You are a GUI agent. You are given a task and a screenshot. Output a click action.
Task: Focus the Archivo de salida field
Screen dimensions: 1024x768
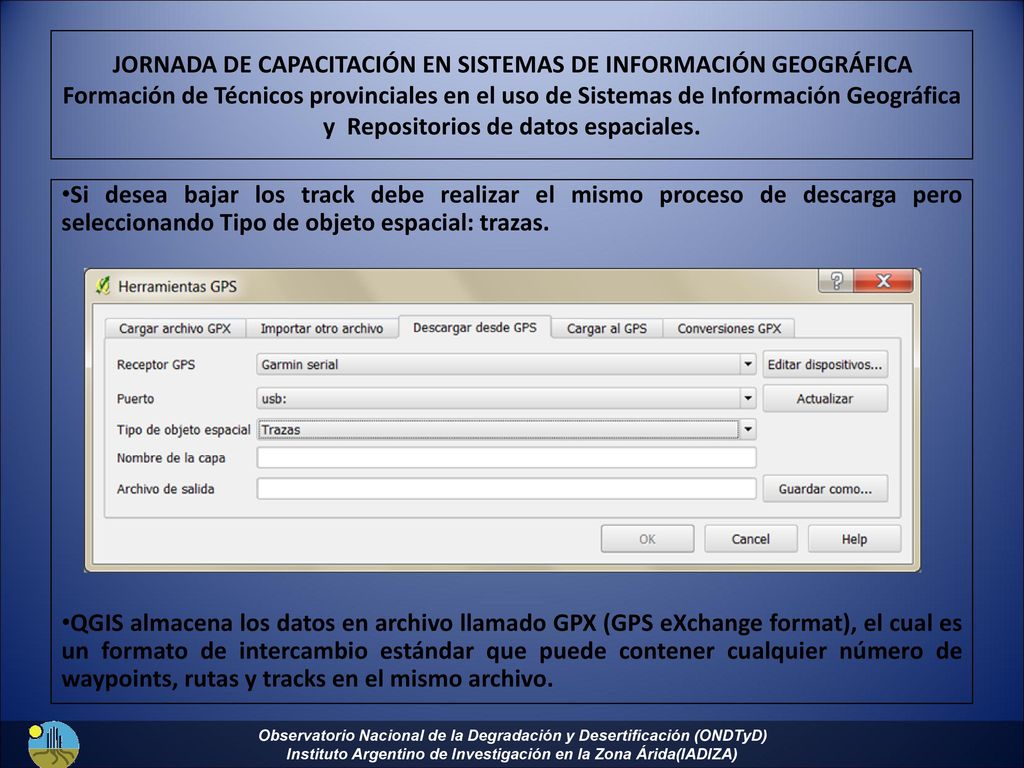tap(506, 488)
